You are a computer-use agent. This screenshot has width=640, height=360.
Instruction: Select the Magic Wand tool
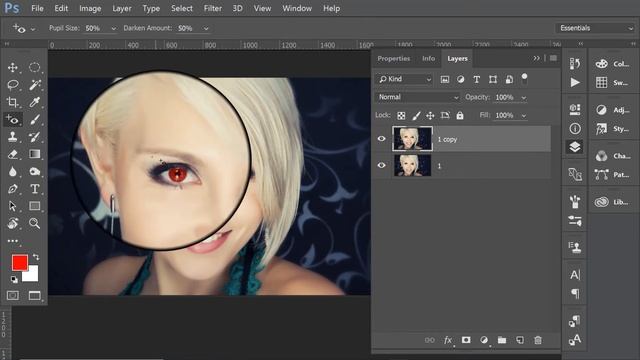point(35,84)
